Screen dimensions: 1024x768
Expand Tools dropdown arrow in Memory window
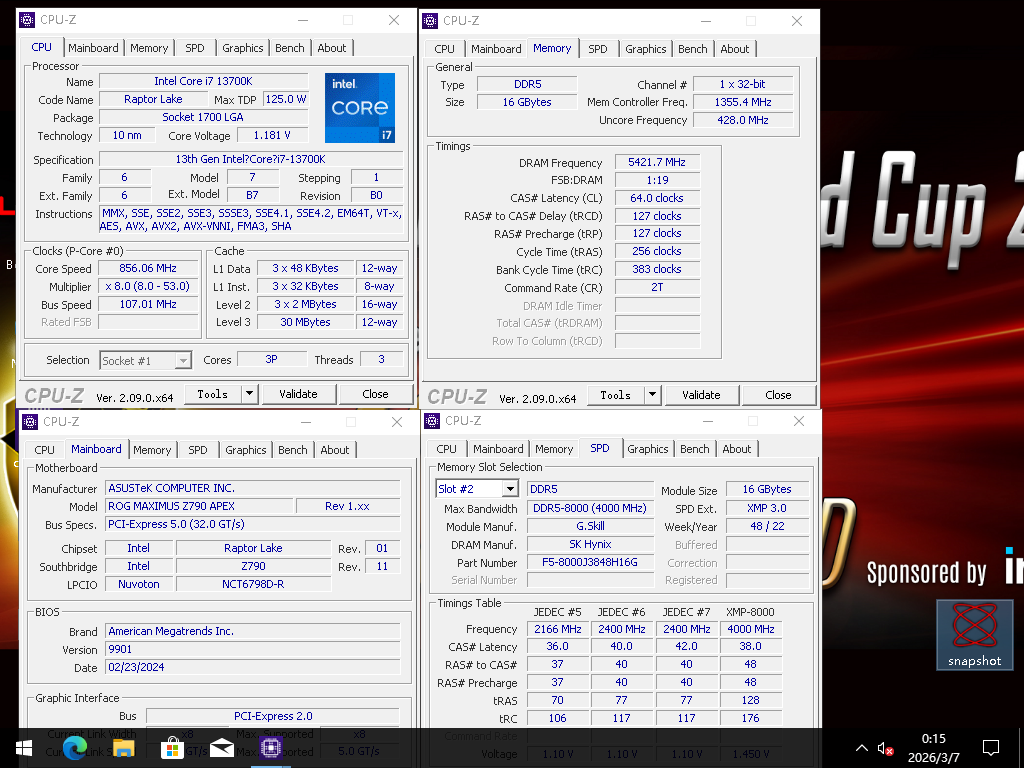pos(652,395)
